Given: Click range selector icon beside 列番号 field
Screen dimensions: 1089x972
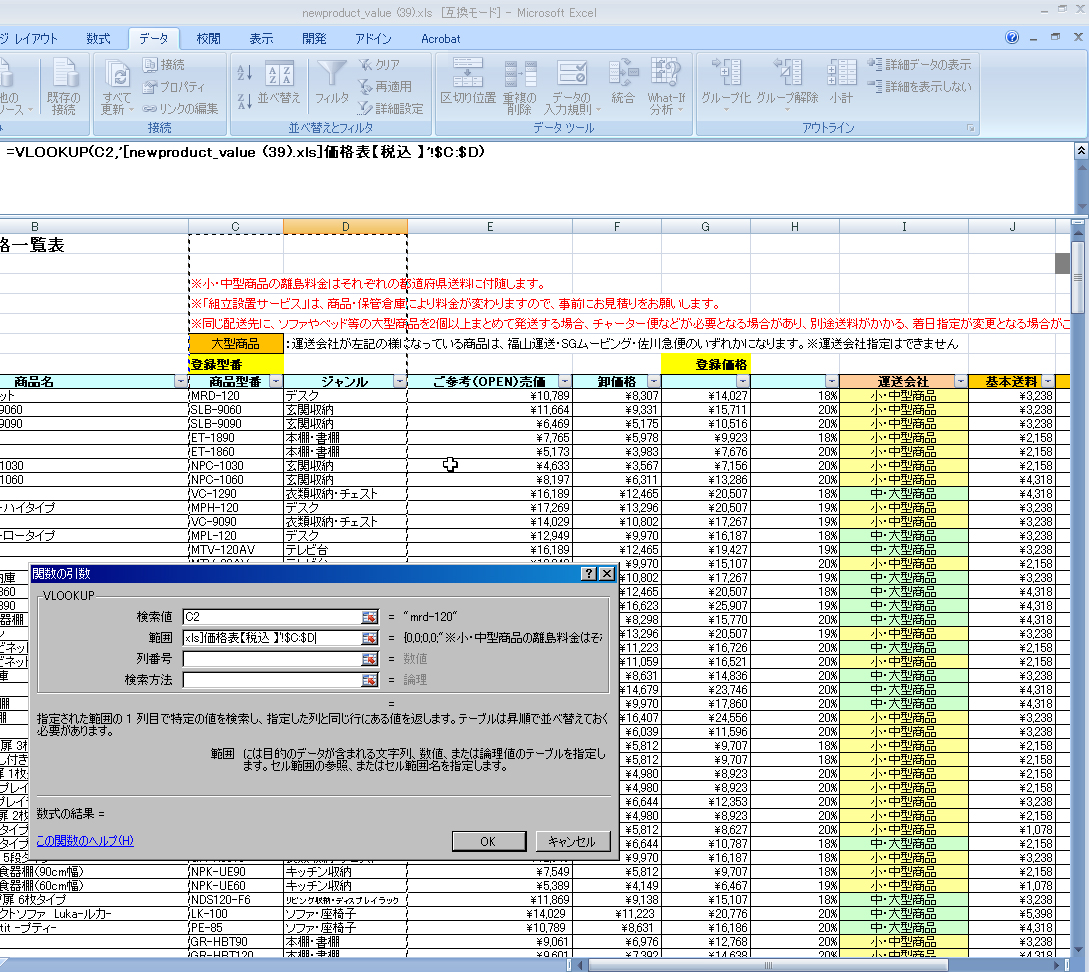Looking at the screenshot, I should pyautogui.click(x=369, y=658).
